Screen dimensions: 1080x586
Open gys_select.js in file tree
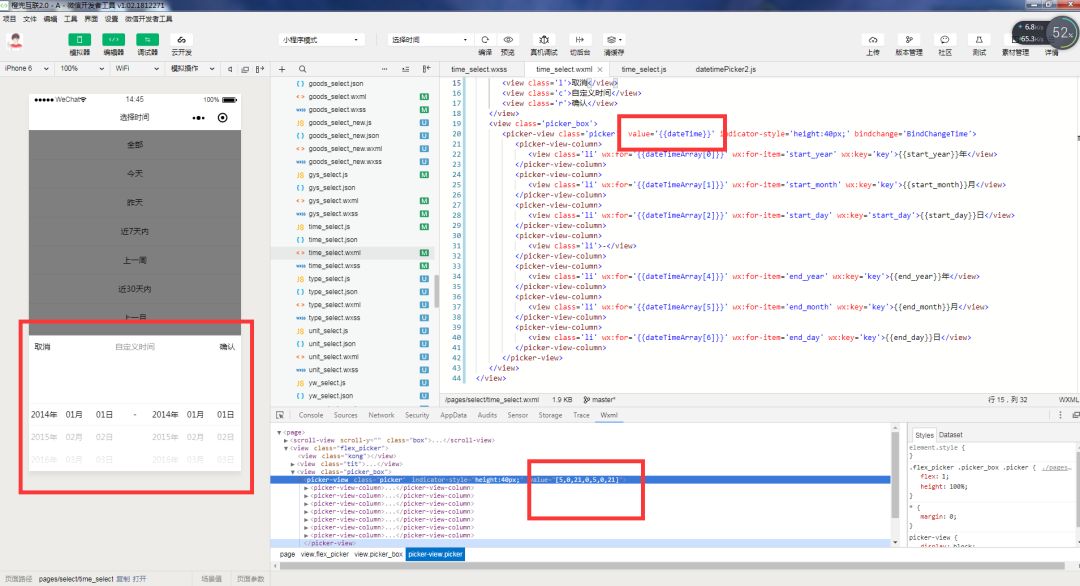[327, 175]
